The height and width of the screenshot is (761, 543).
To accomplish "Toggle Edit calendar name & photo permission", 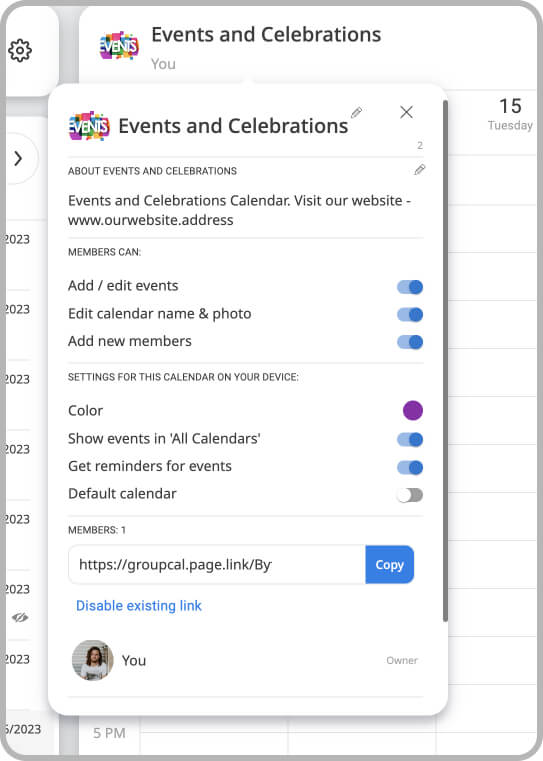I will (410, 314).
